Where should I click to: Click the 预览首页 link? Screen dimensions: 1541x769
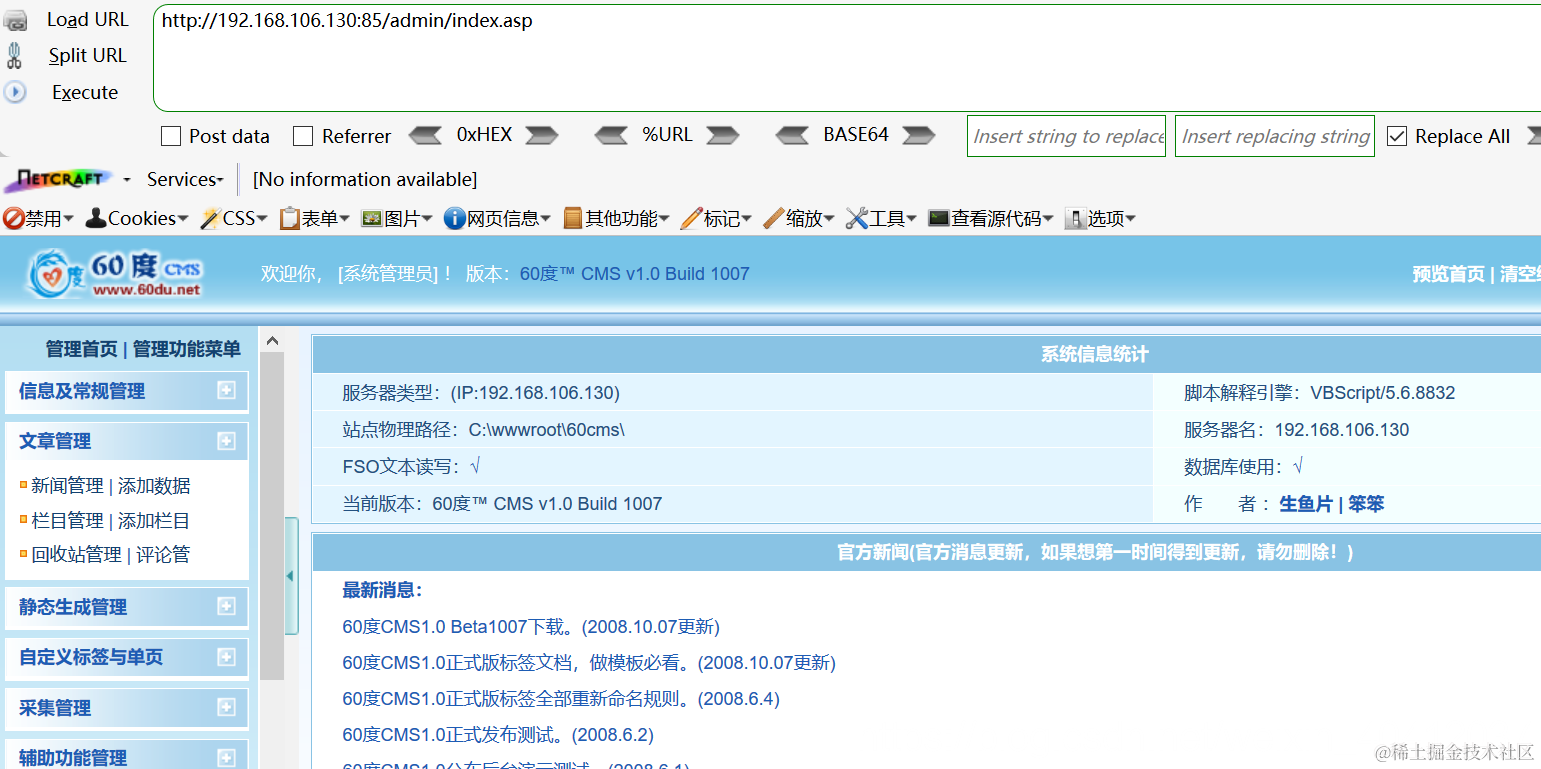click(x=1448, y=274)
